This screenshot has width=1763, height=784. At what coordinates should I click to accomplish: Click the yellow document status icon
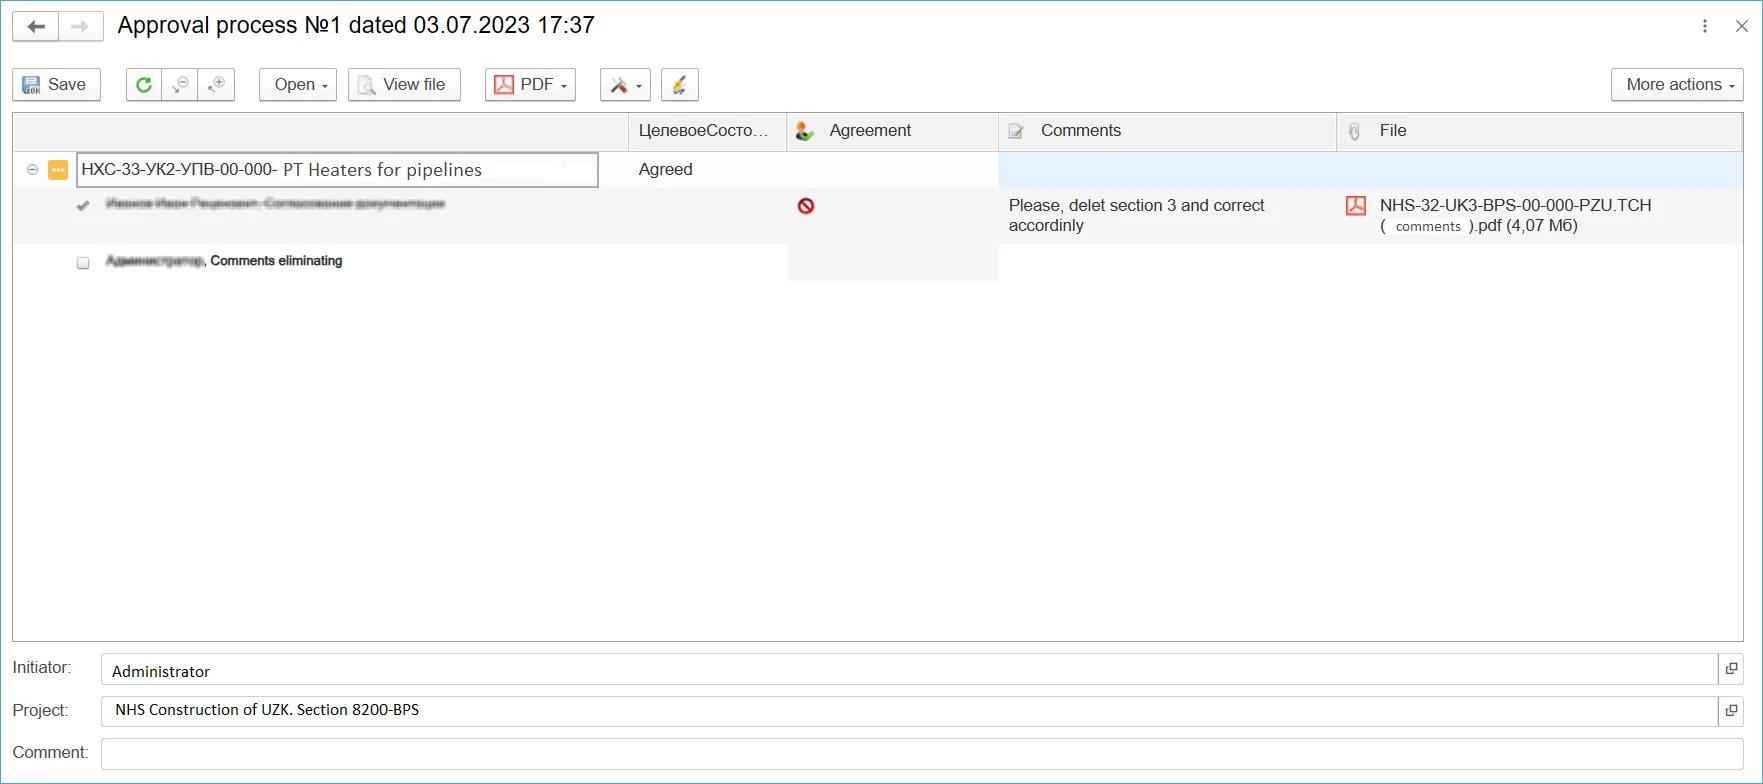coord(58,170)
